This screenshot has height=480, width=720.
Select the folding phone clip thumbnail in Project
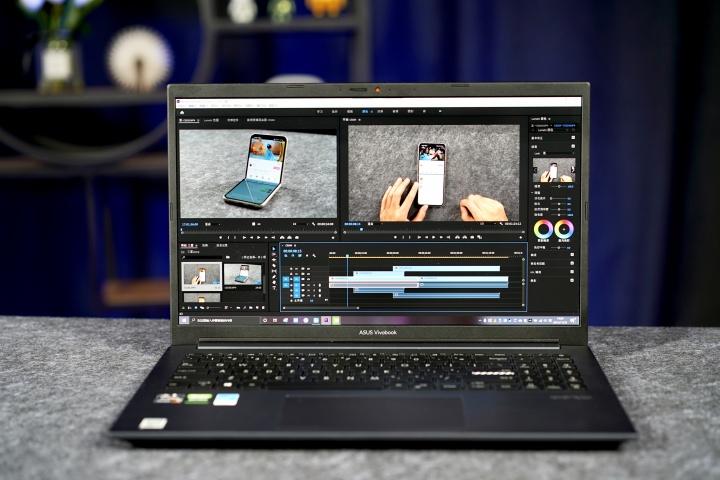pos(243,275)
